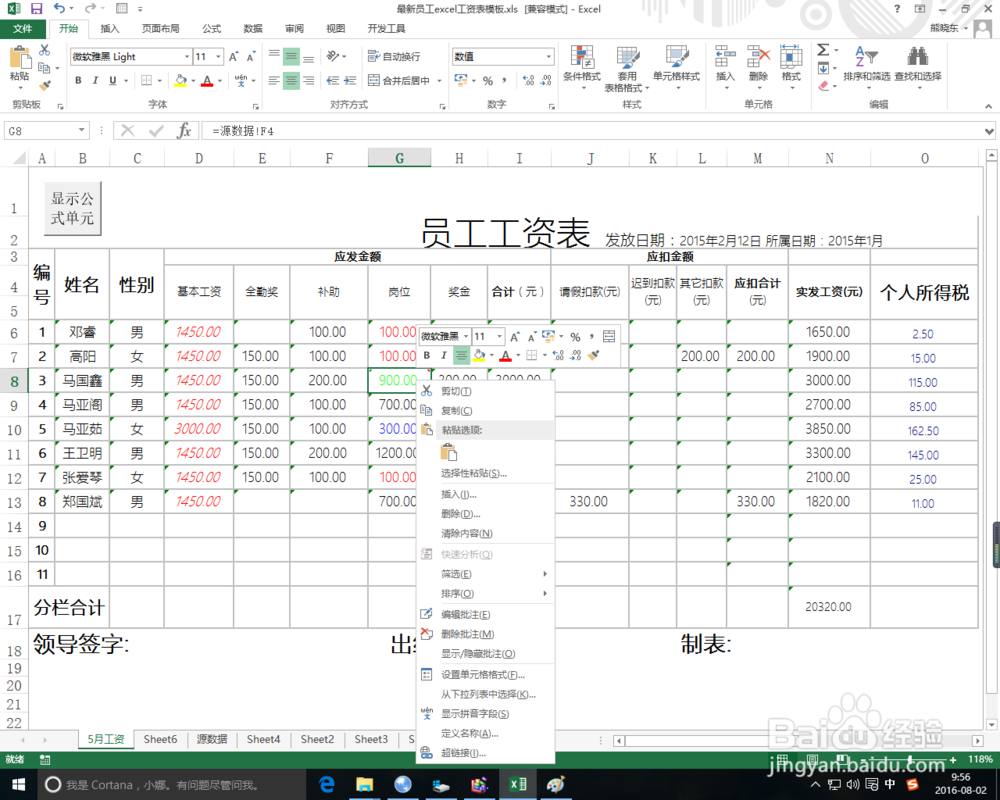The image size is (1000, 800).
Task: Open the font size dropdown
Action: pyautogui.click(x=219, y=57)
